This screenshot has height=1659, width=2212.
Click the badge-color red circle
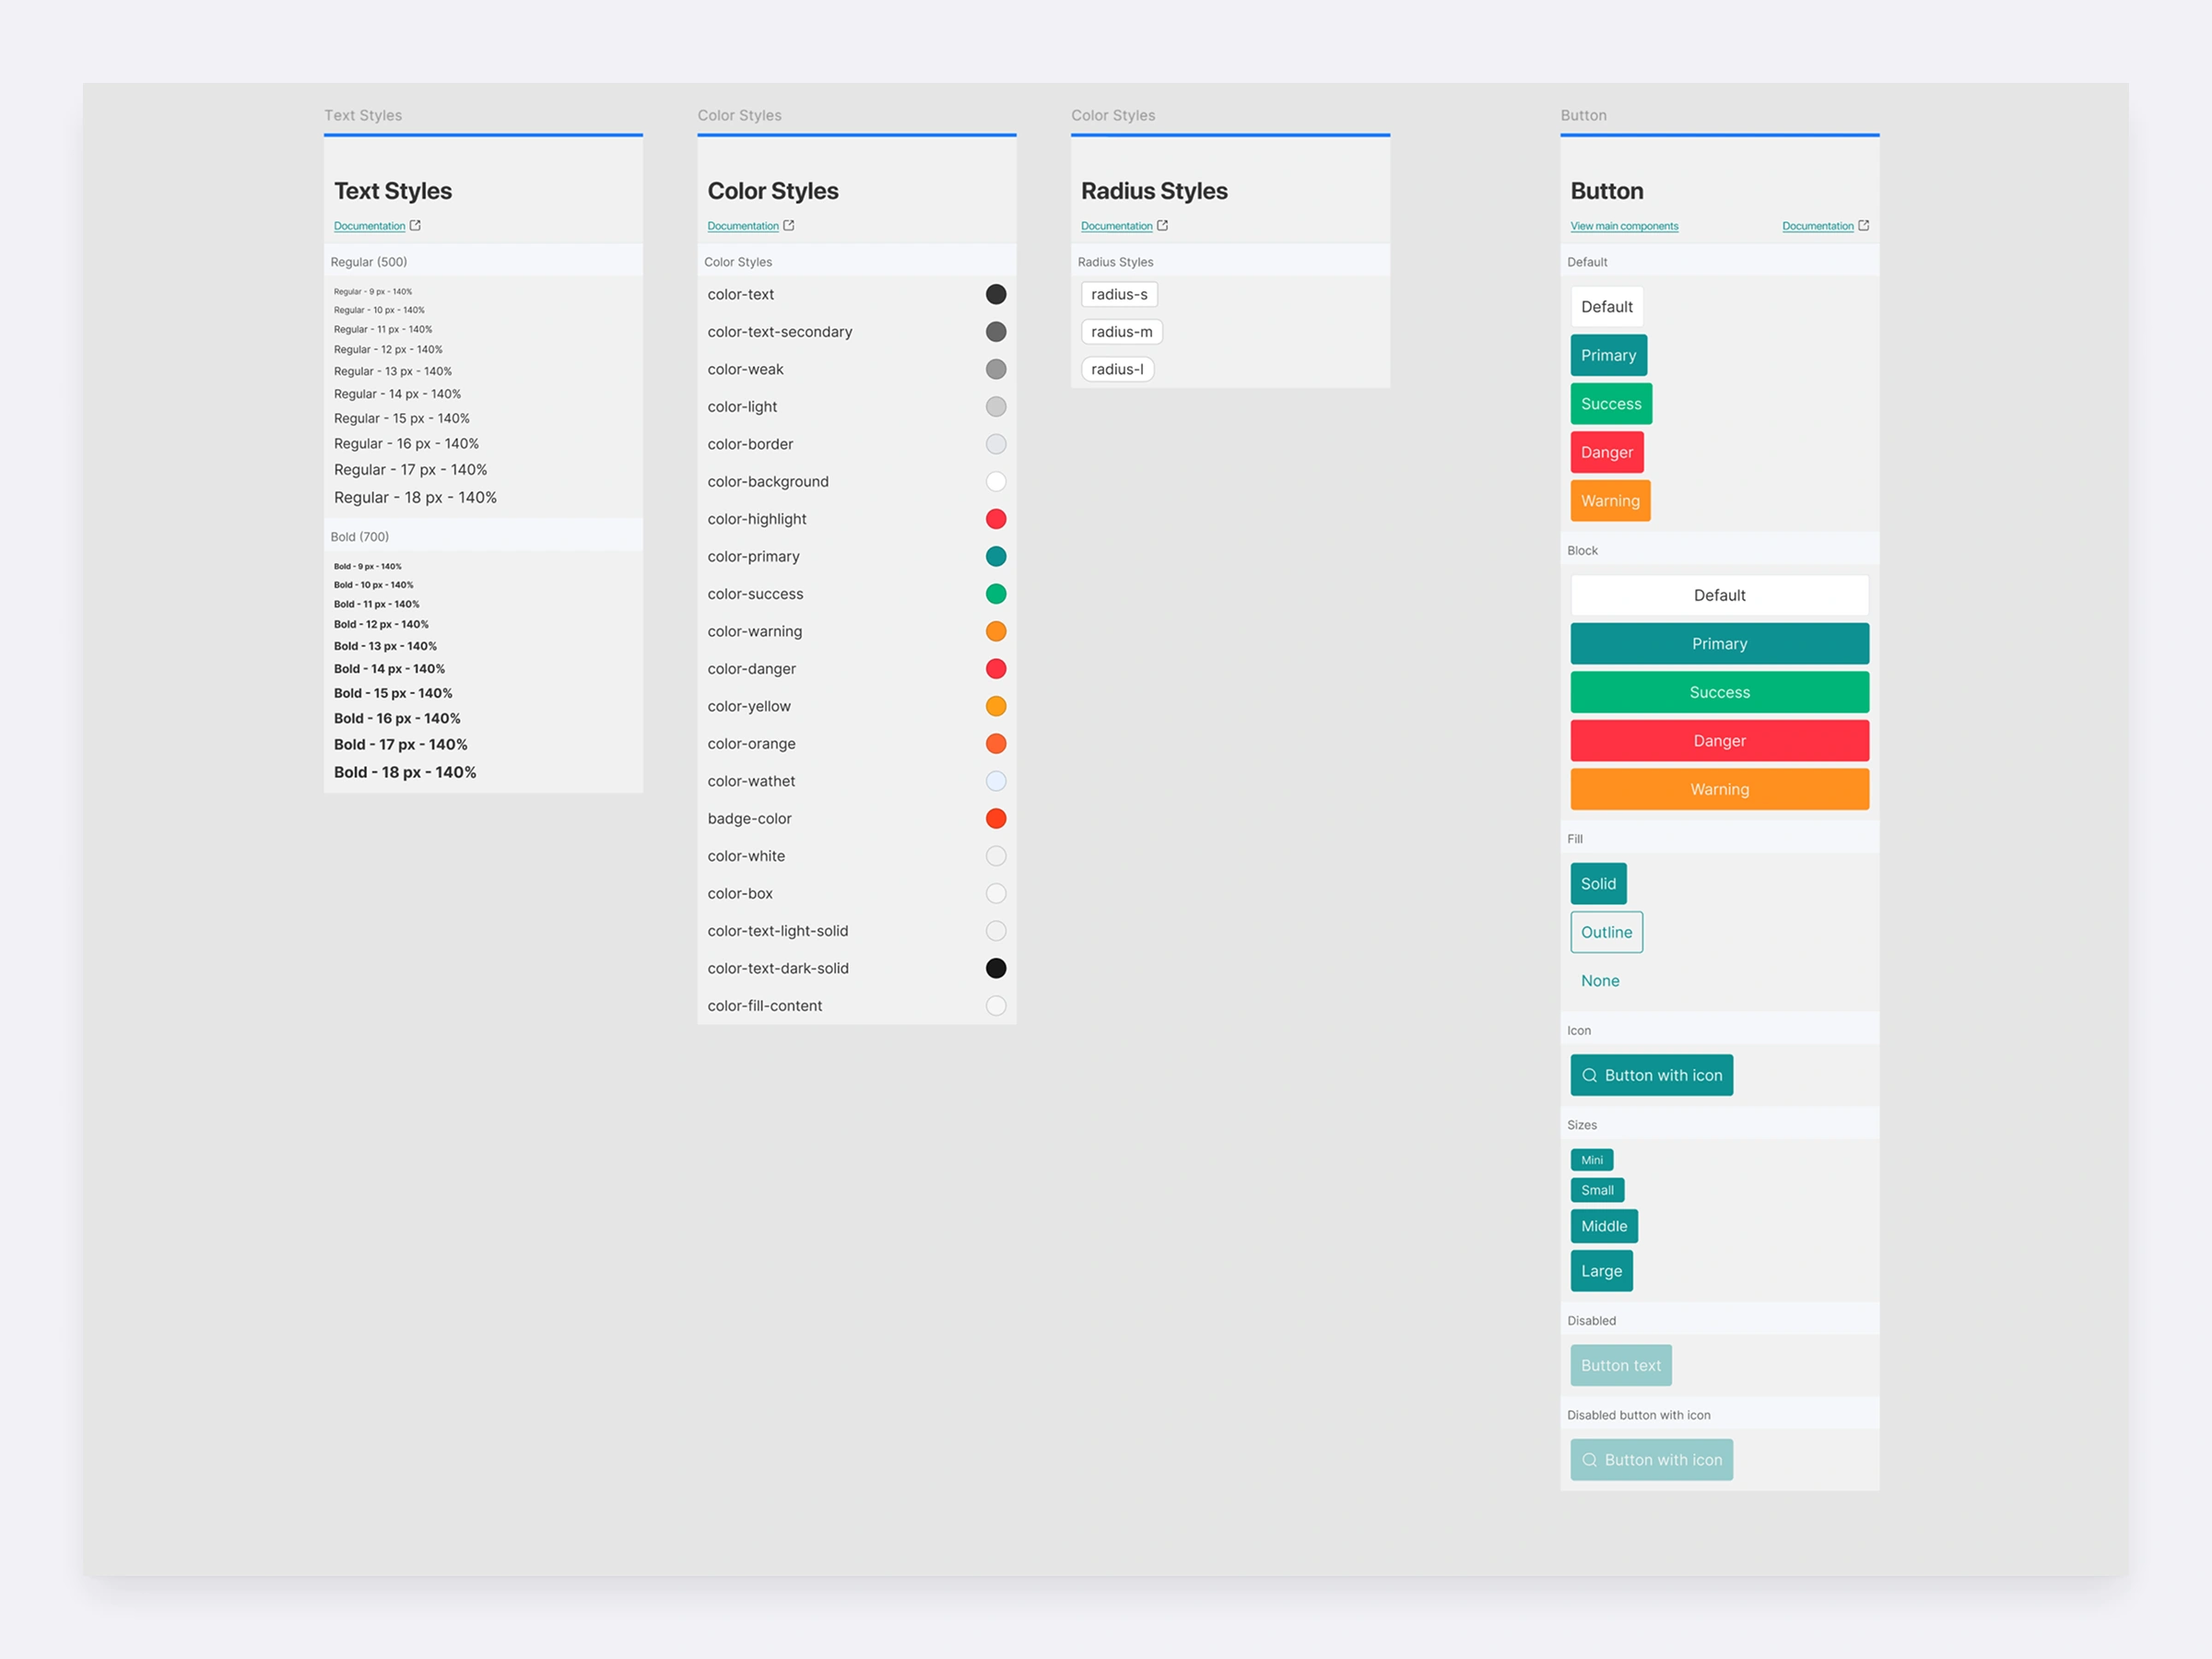(996, 818)
